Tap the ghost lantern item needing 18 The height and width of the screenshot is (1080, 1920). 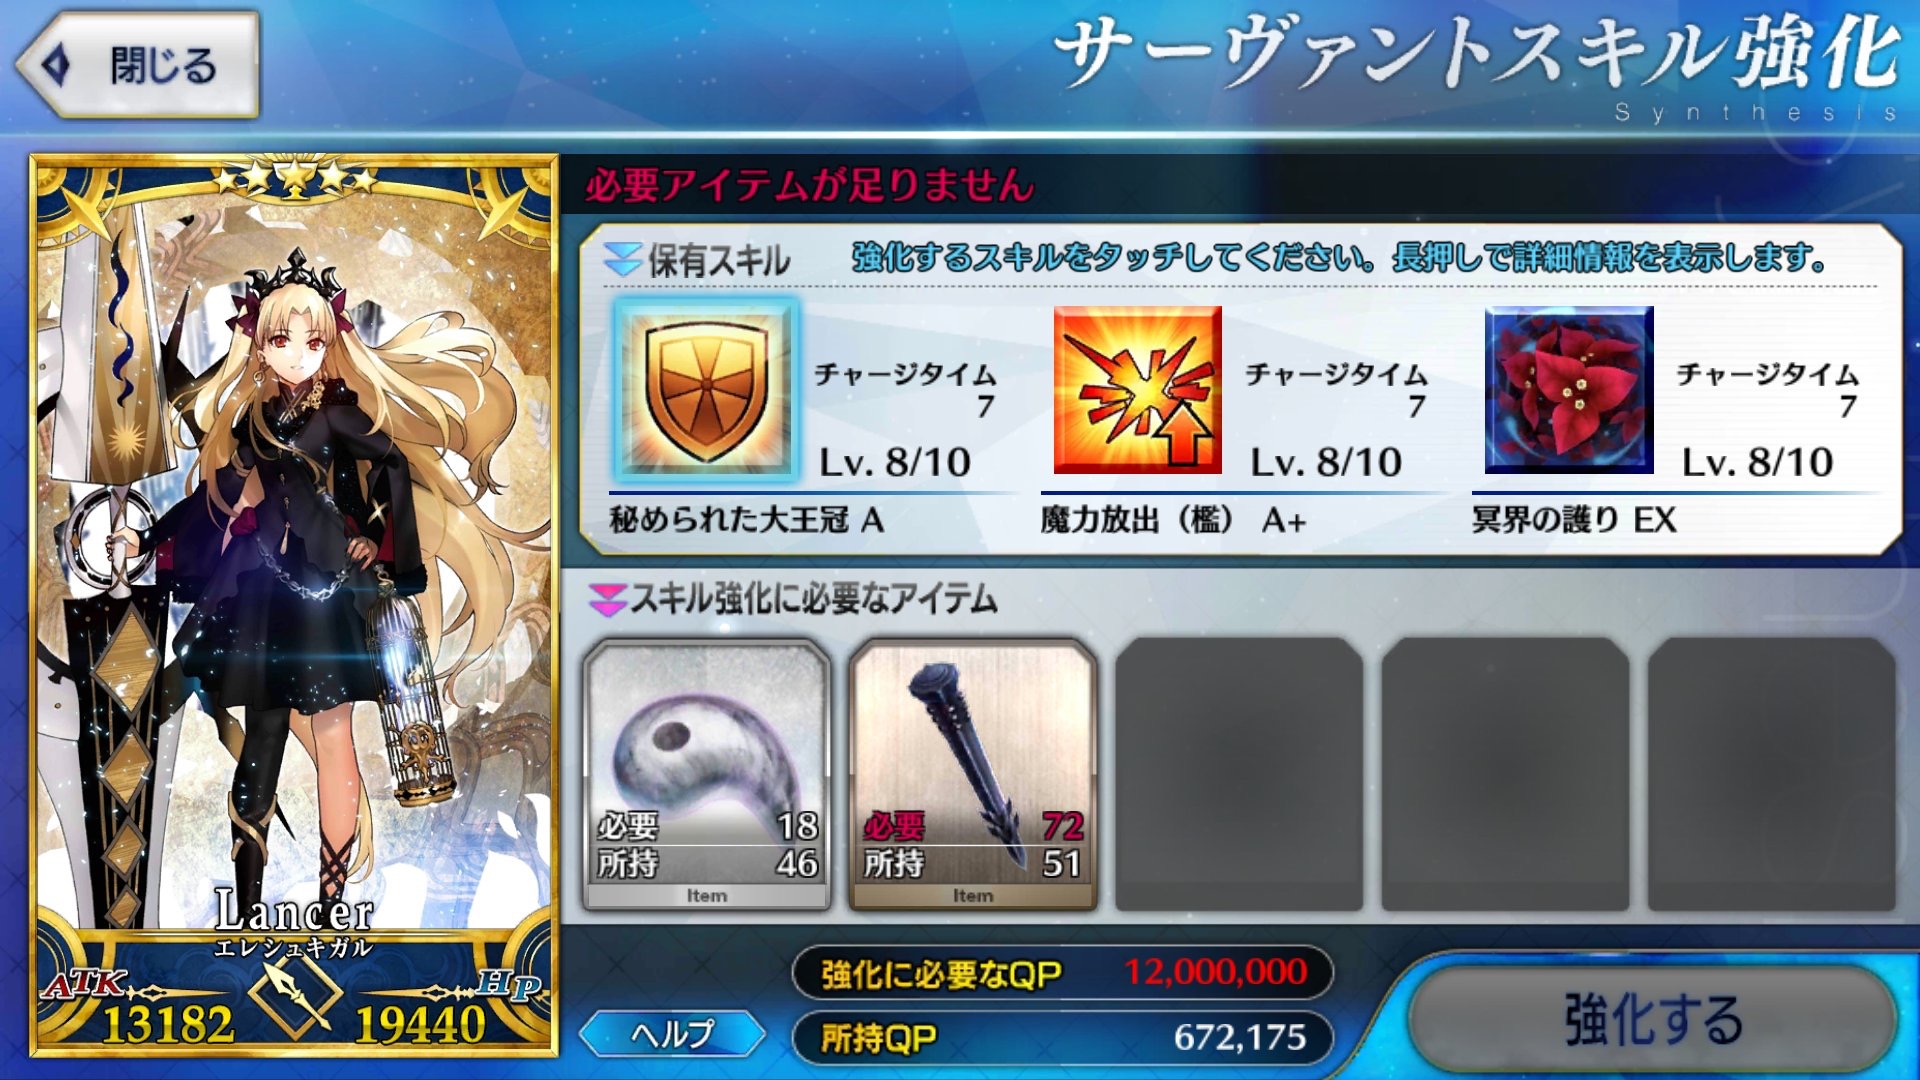(x=707, y=775)
